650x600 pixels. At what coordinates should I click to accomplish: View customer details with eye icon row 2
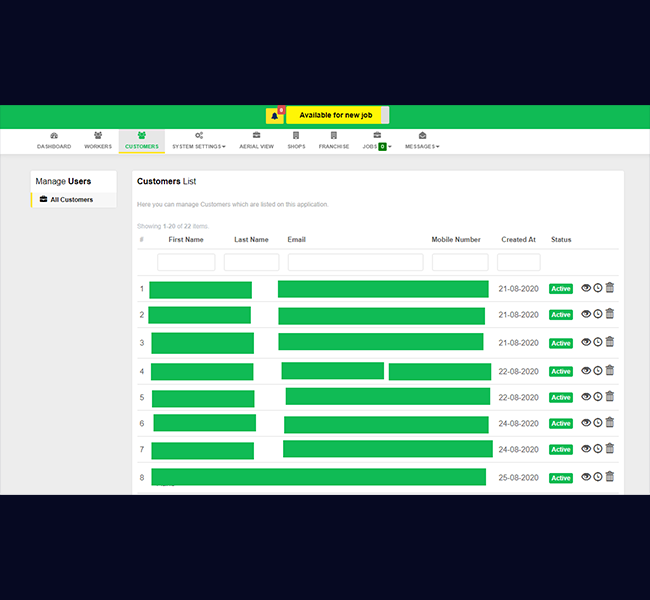586,314
